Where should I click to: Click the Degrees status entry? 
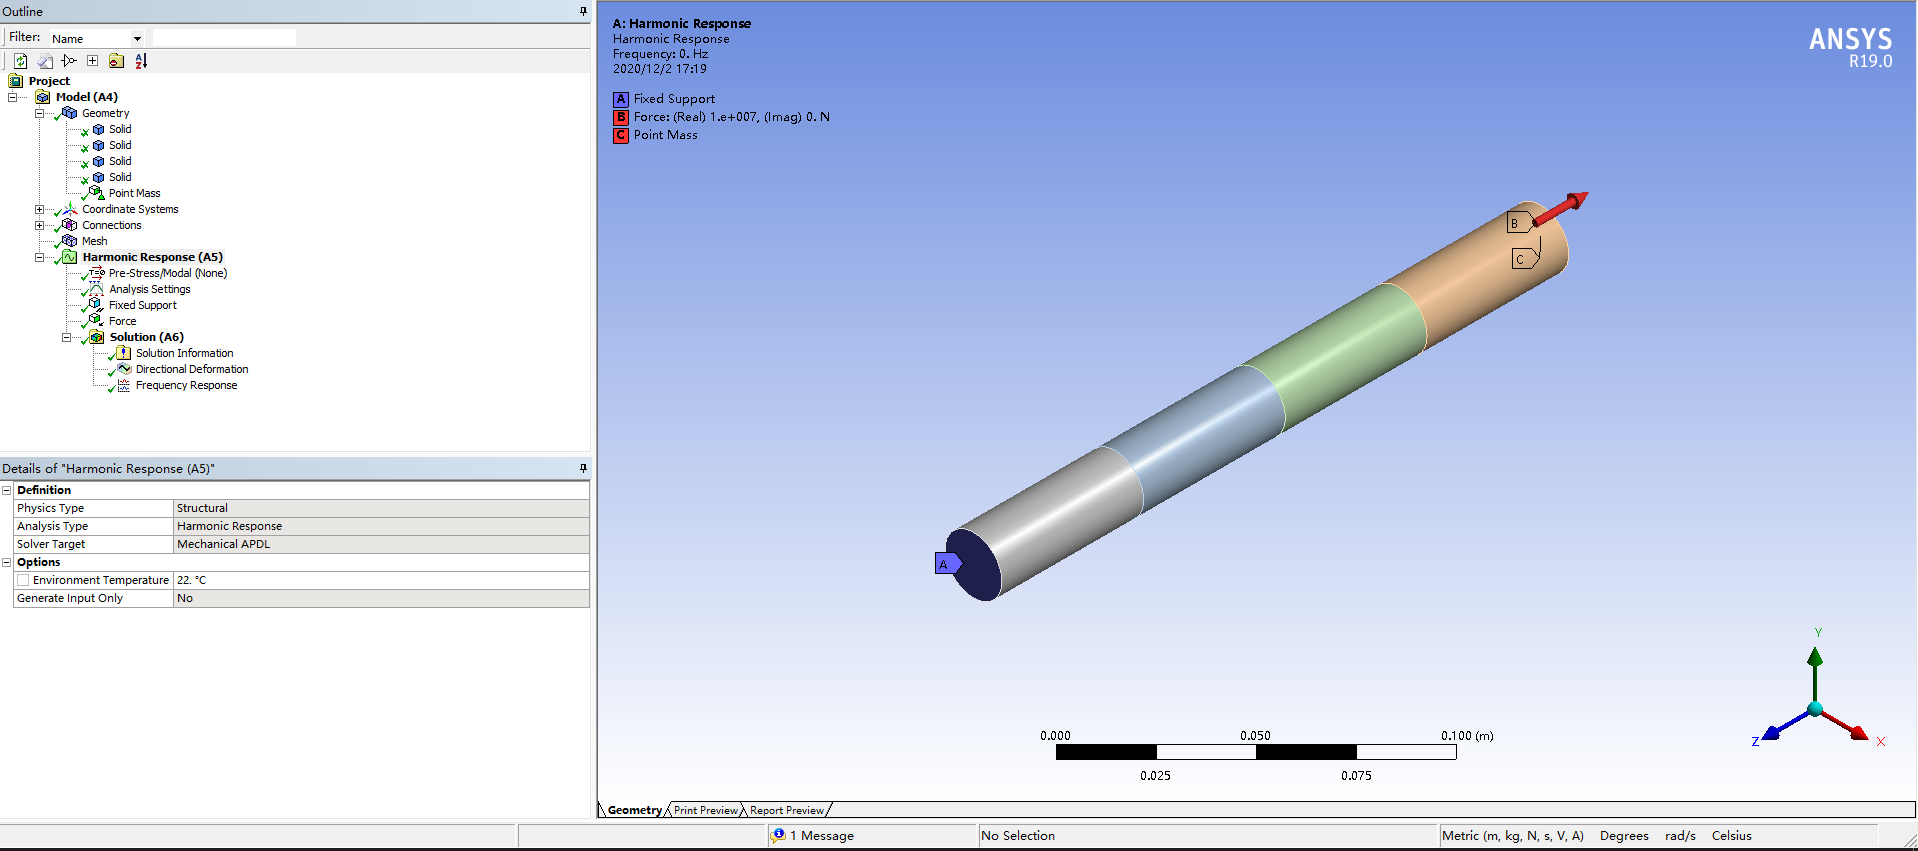[x=1624, y=835]
